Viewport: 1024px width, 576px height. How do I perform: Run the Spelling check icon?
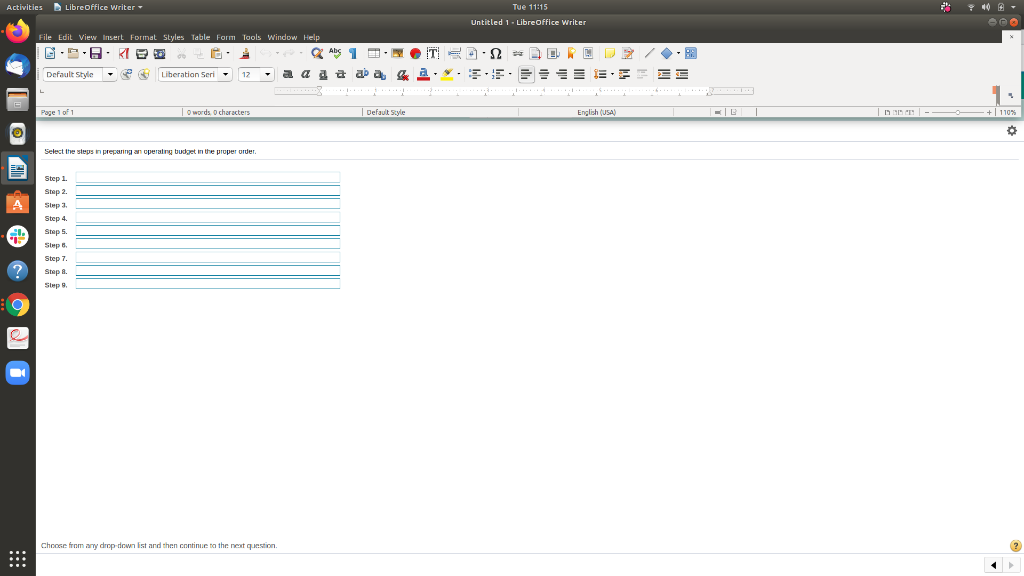(x=335, y=54)
